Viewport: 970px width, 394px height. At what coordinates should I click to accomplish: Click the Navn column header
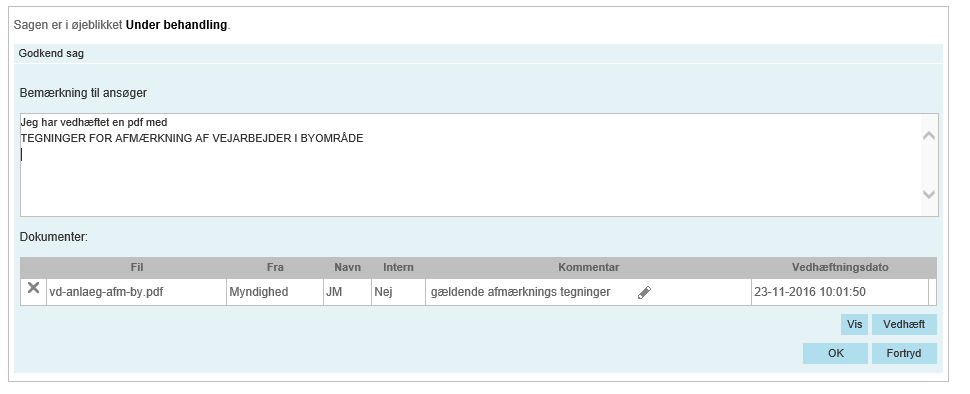pos(347,267)
